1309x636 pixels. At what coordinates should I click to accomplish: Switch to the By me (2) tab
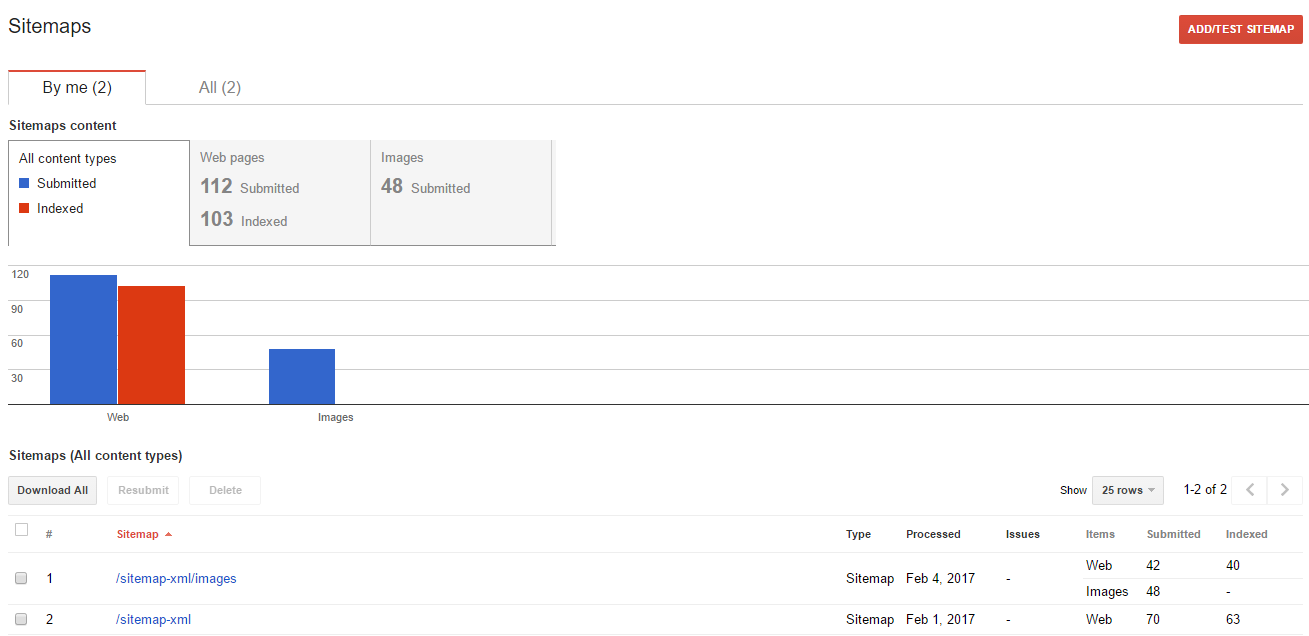tap(76, 87)
